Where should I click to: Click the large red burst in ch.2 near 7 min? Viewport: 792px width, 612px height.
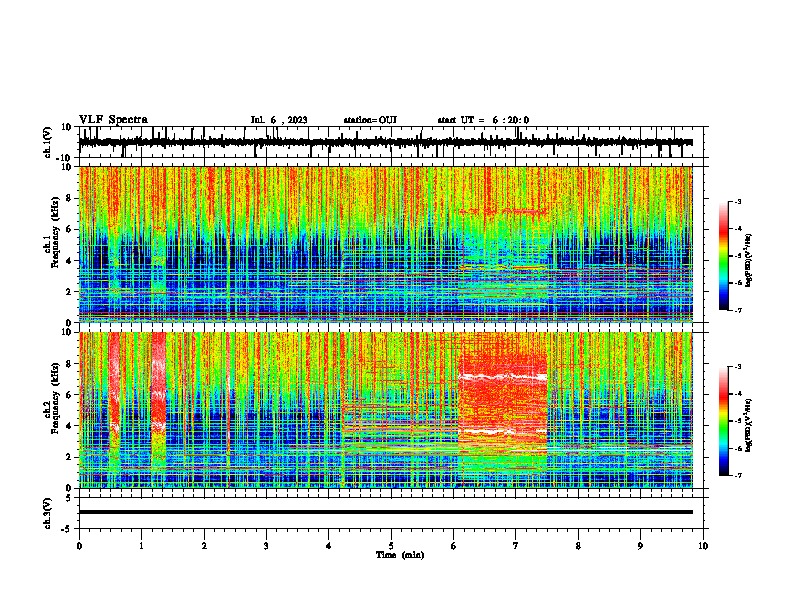(x=503, y=404)
